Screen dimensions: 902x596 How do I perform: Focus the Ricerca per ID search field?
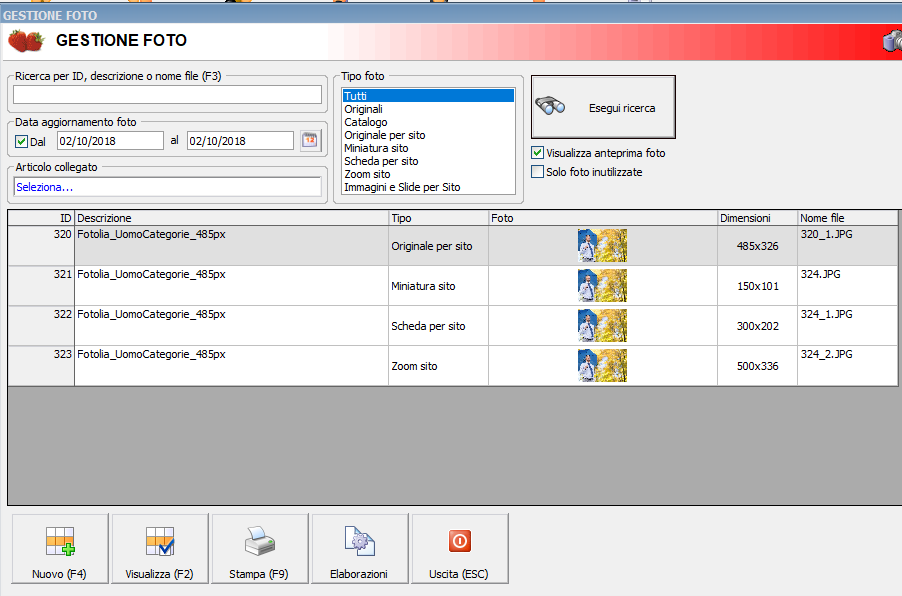tap(167, 94)
